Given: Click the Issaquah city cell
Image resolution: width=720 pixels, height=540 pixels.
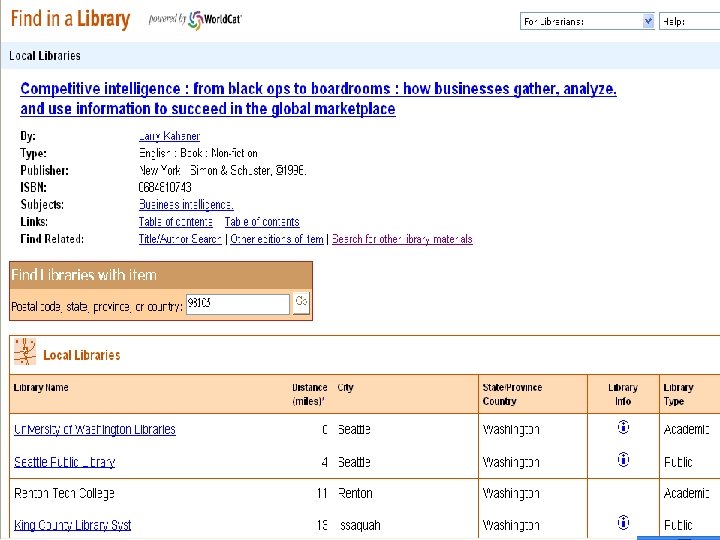Looking at the screenshot, I should pyautogui.click(x=360, y=525).
